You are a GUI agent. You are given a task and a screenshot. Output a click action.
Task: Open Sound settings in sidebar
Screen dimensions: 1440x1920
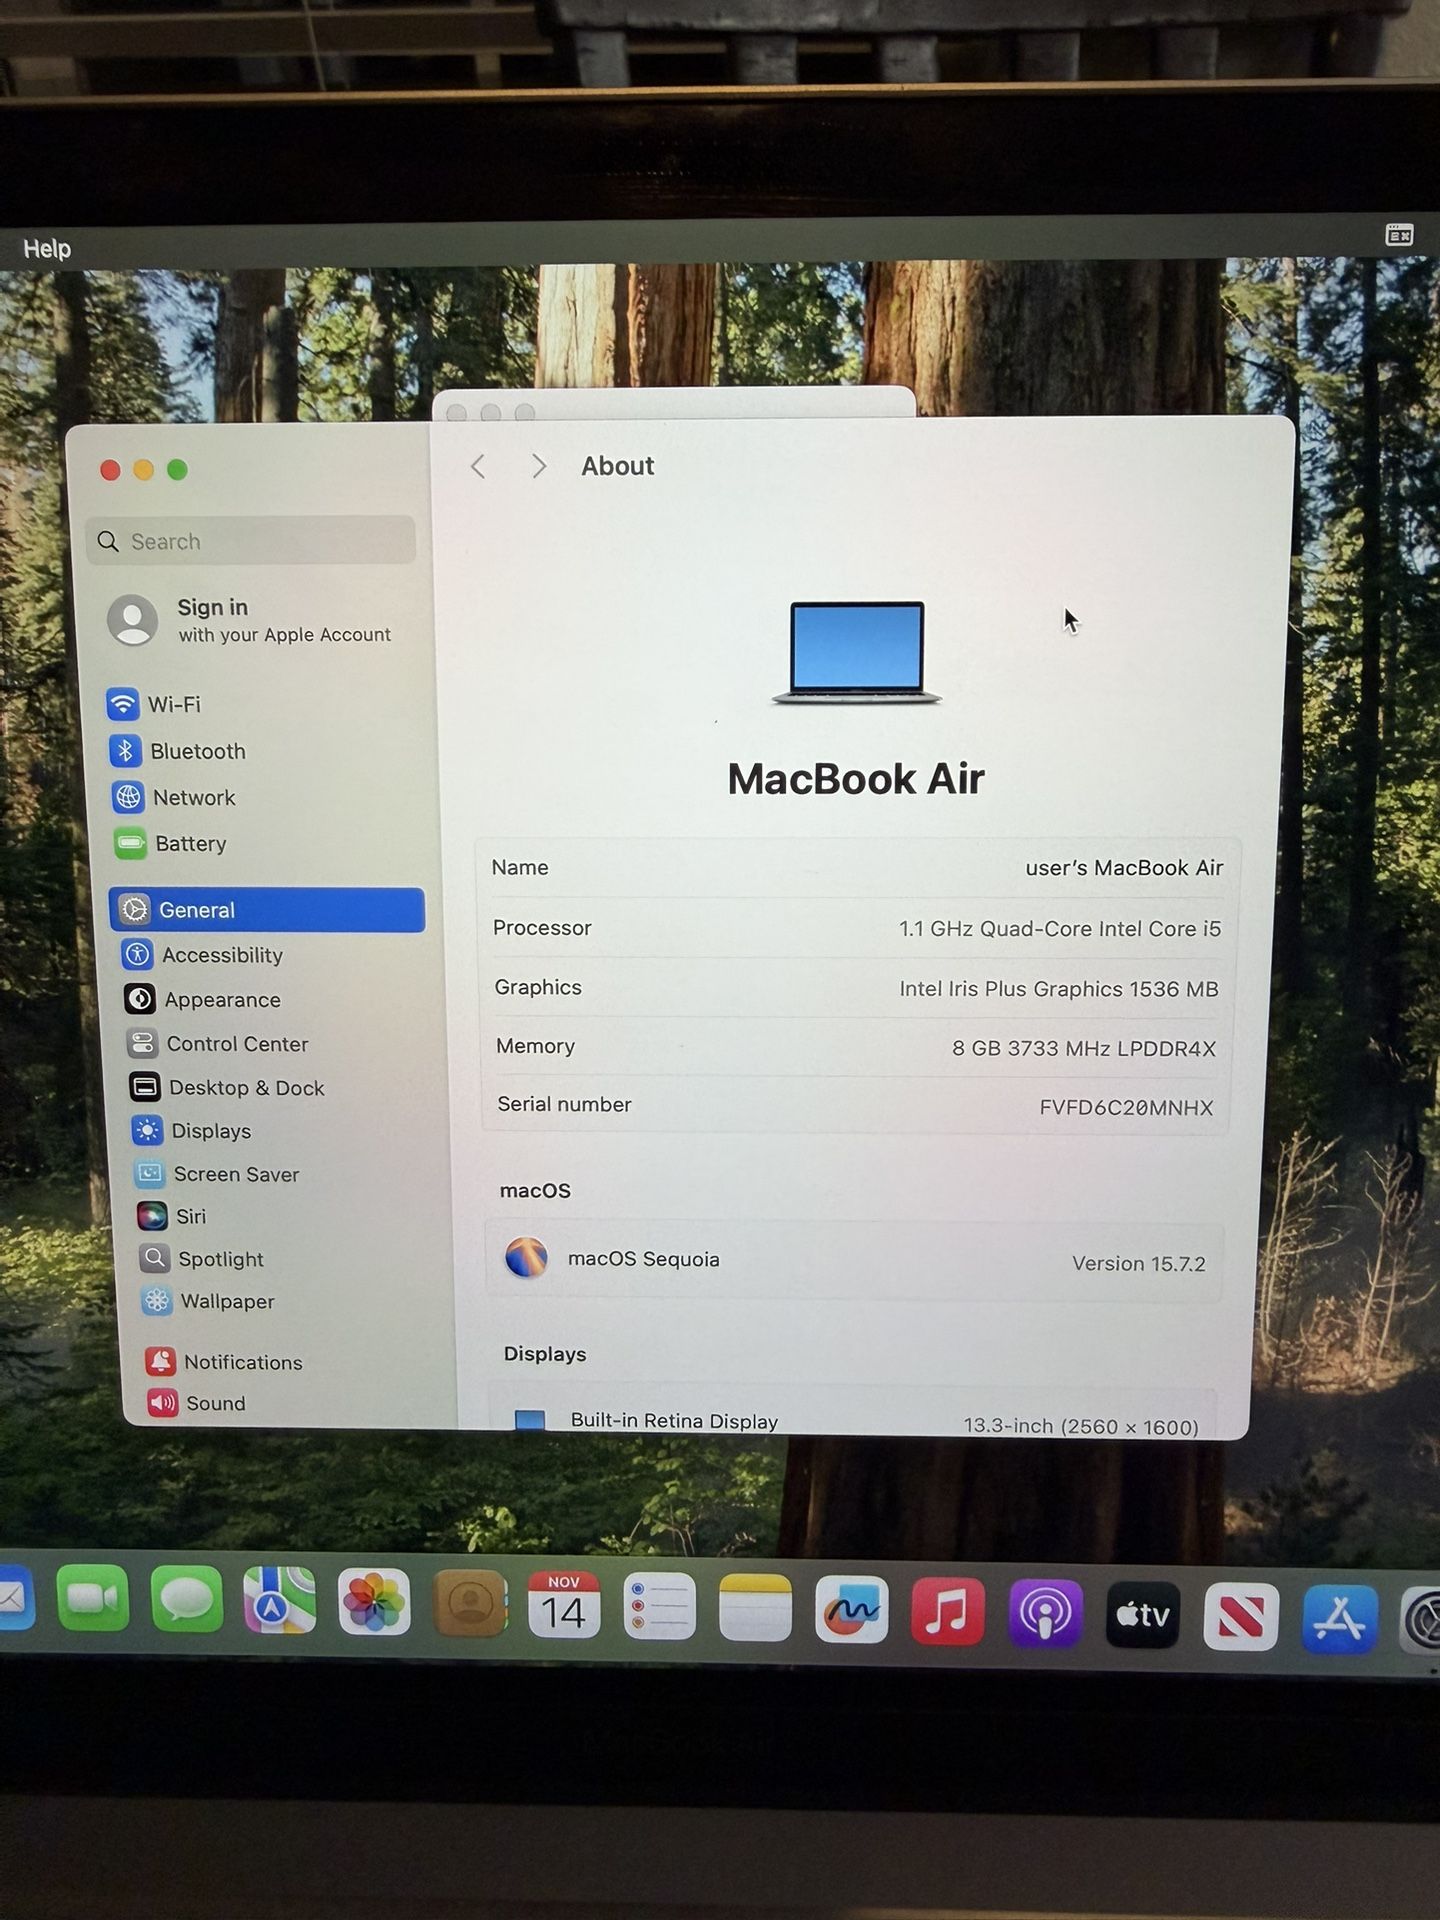pos(197,1403)
